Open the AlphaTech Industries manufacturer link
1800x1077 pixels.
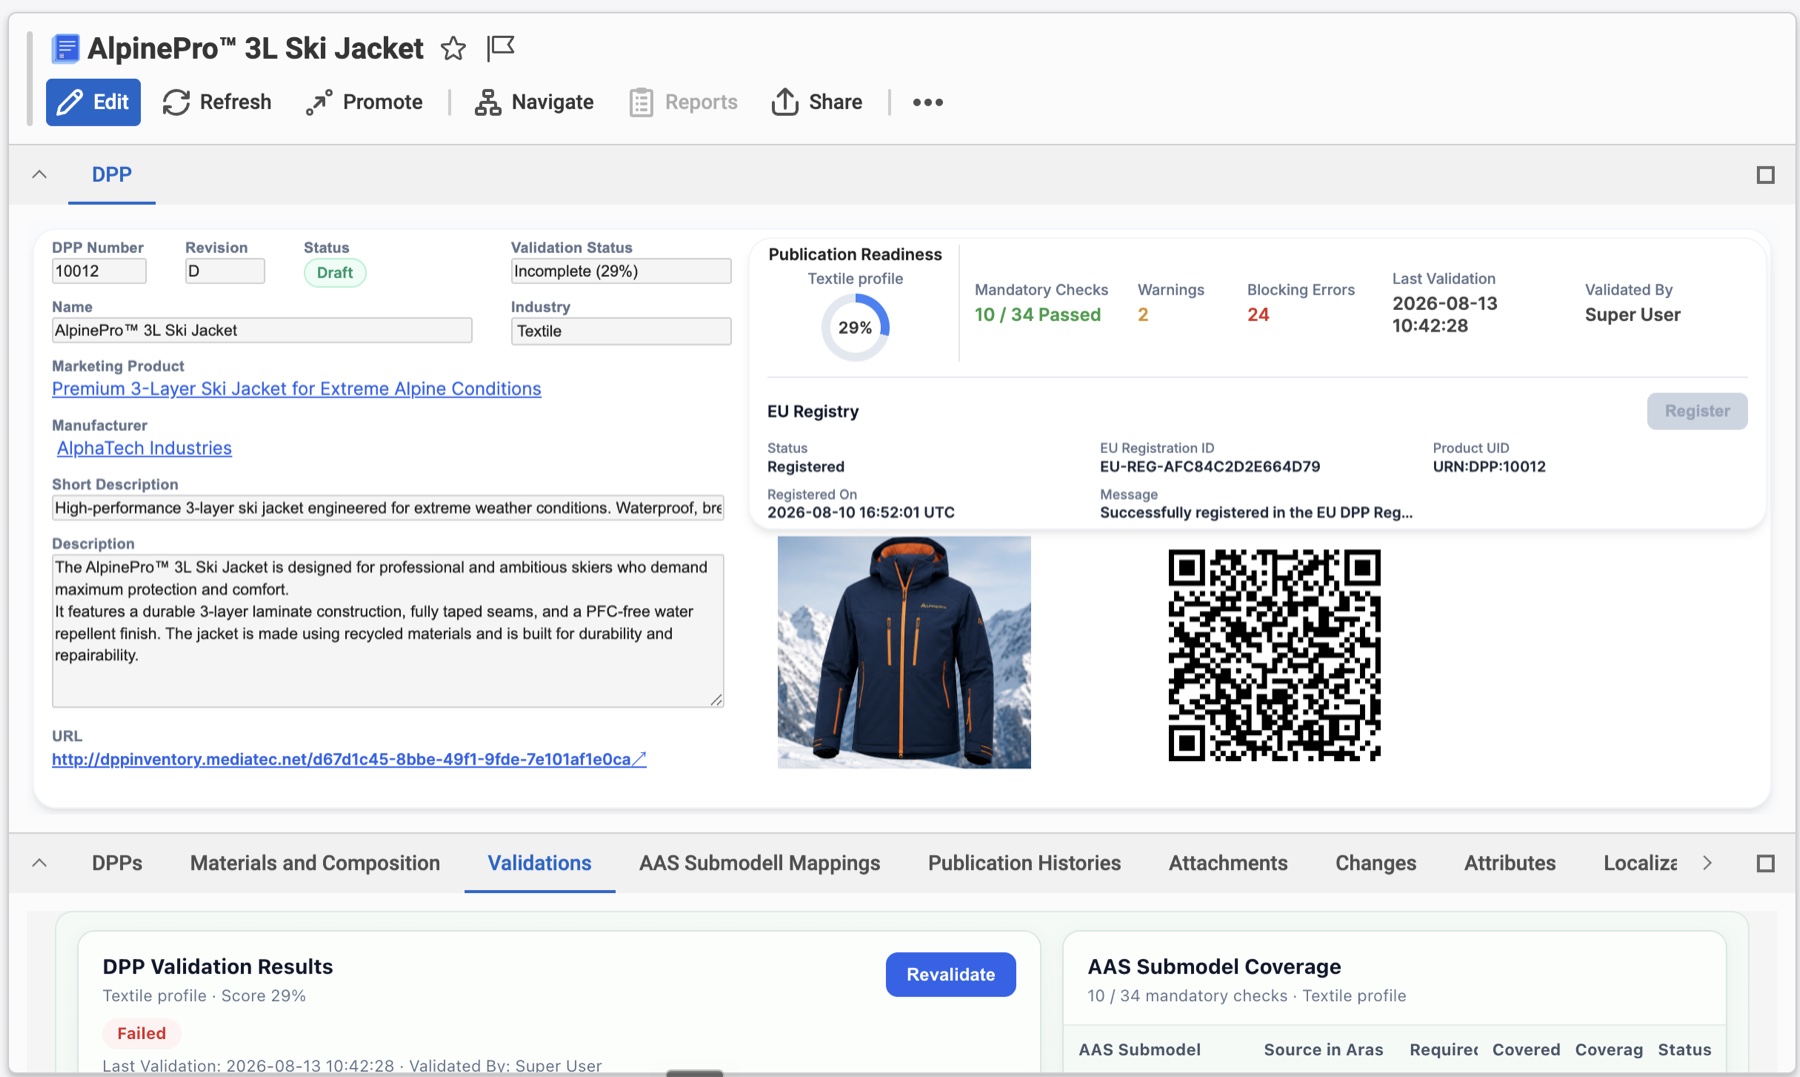coord(144,448)
